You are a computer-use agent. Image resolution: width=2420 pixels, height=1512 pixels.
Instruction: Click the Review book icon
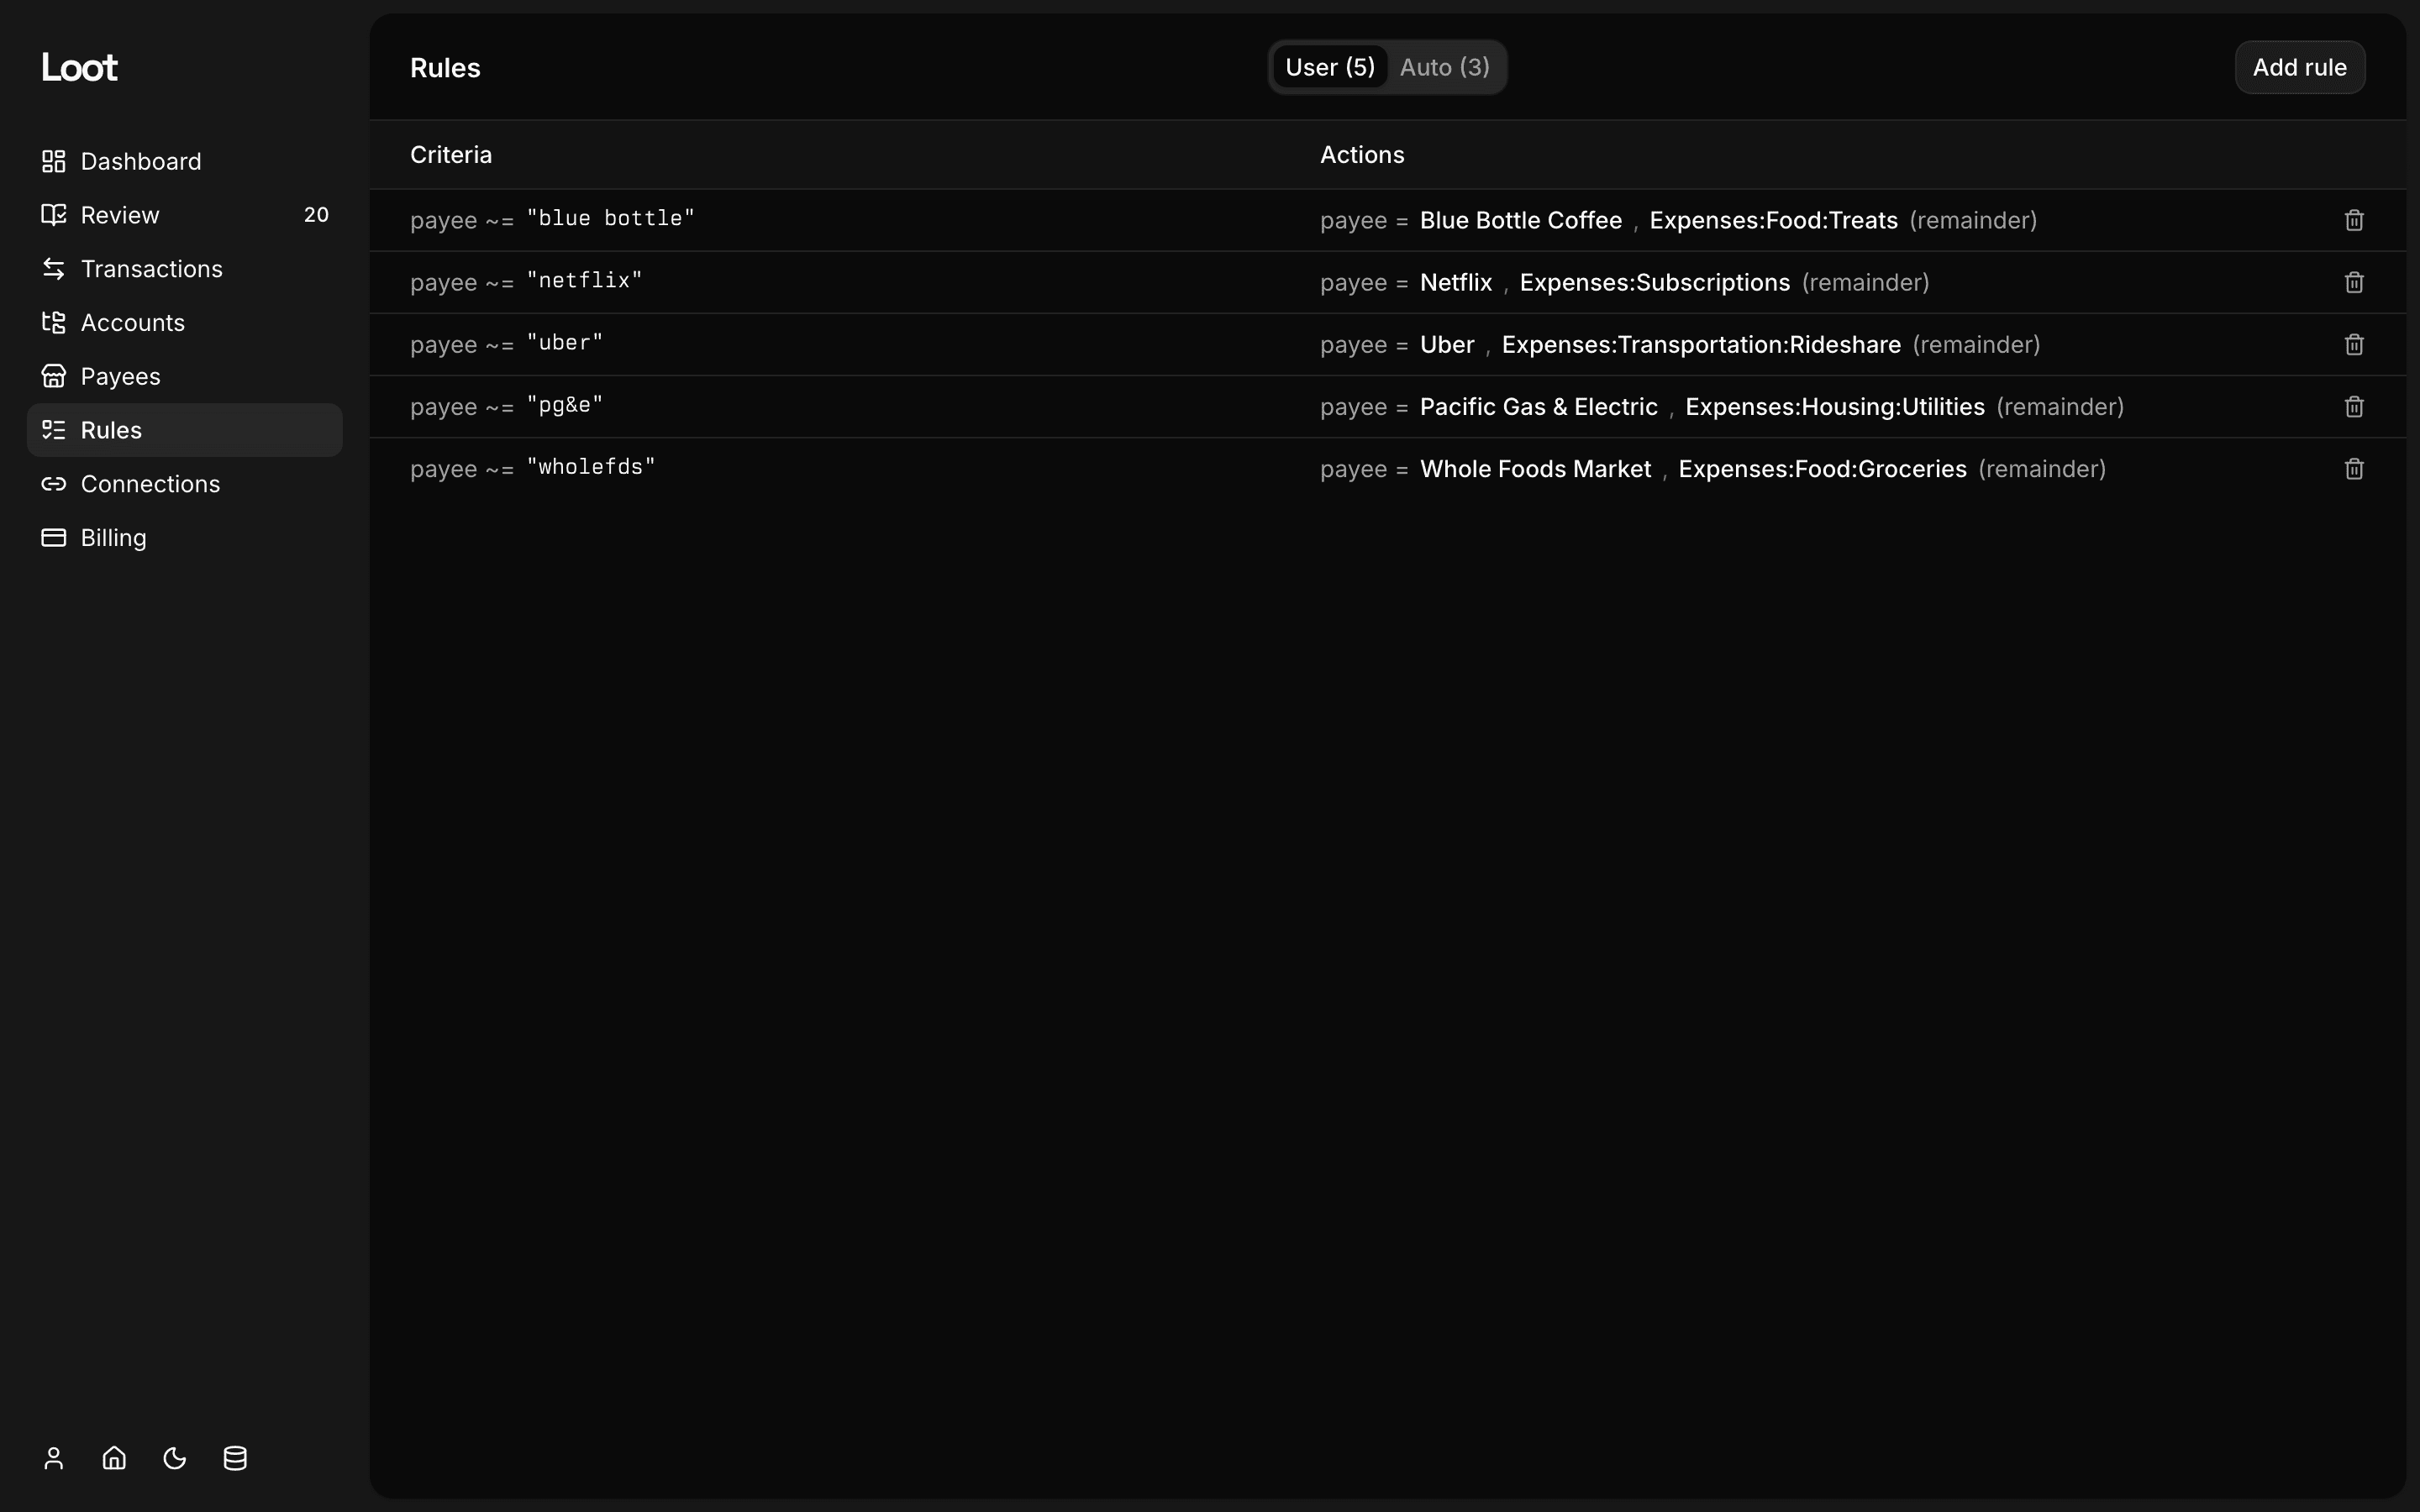coord(54,215)
